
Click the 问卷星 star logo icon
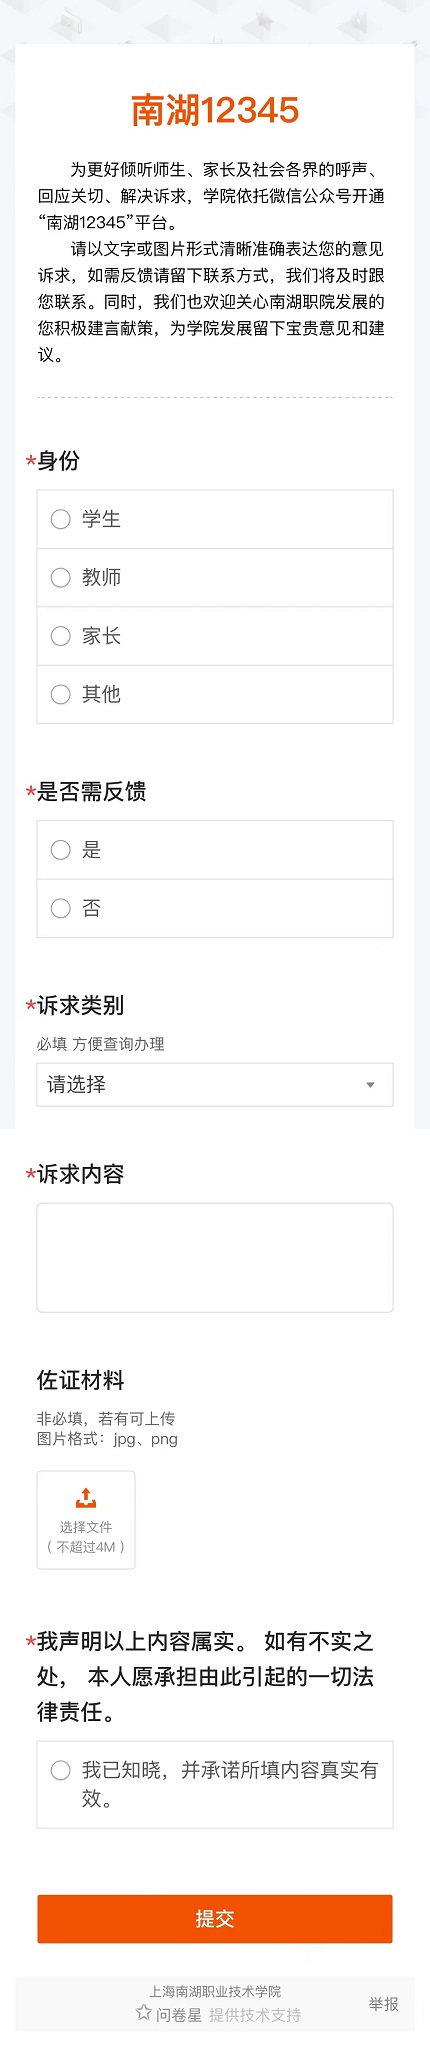pos(144,2013)
